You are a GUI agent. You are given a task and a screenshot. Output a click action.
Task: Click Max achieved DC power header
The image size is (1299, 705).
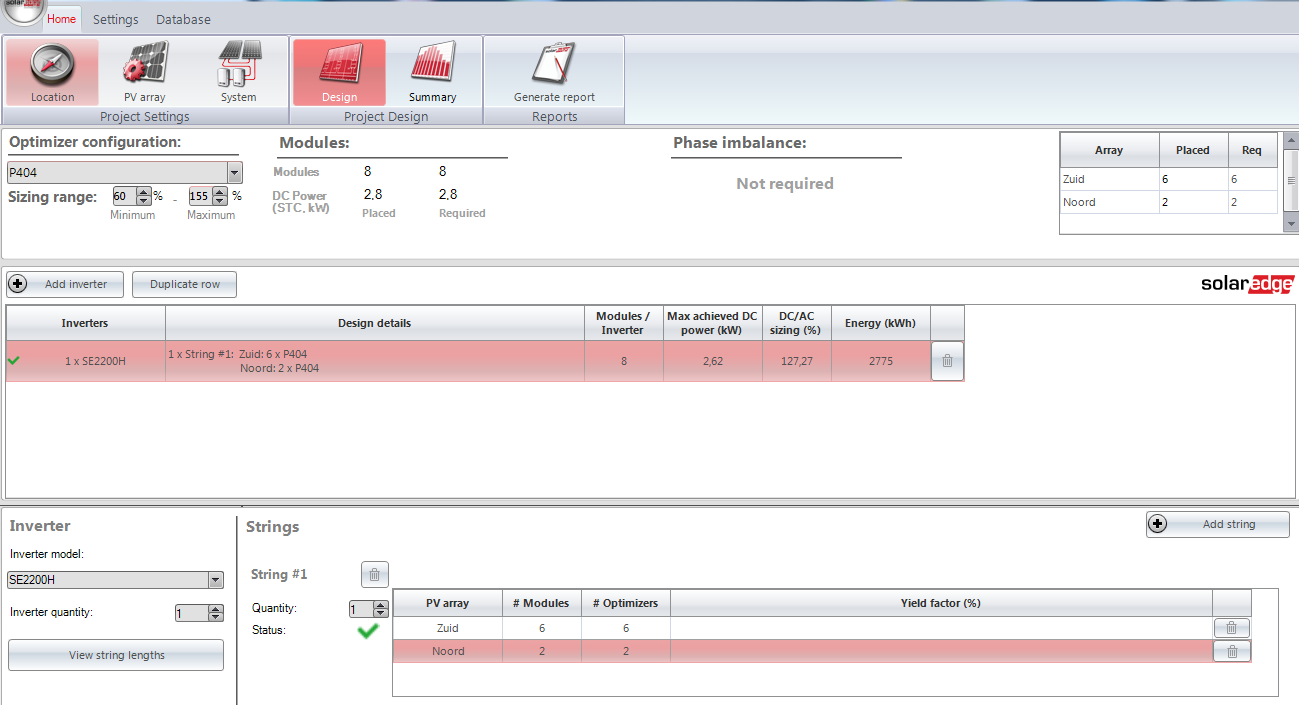[712, 323]
